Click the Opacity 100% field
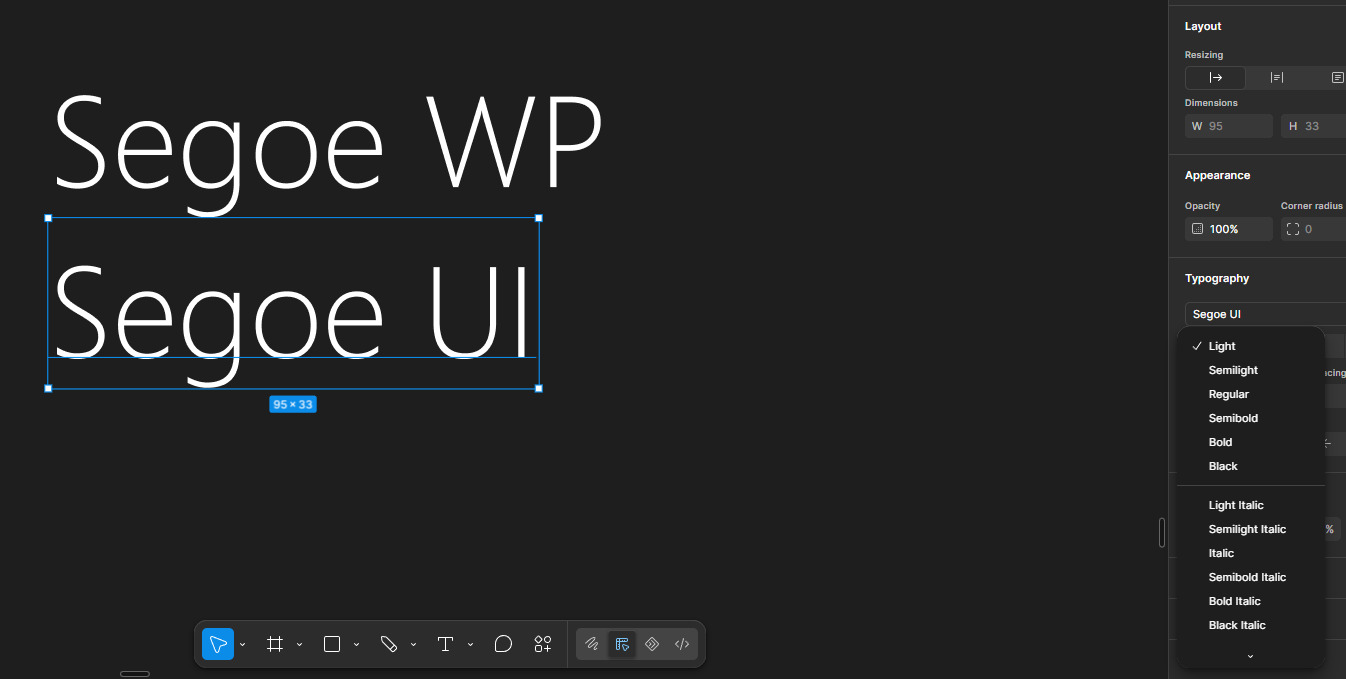This screenshot has width=1346, height=679. tap(1229, 229)
